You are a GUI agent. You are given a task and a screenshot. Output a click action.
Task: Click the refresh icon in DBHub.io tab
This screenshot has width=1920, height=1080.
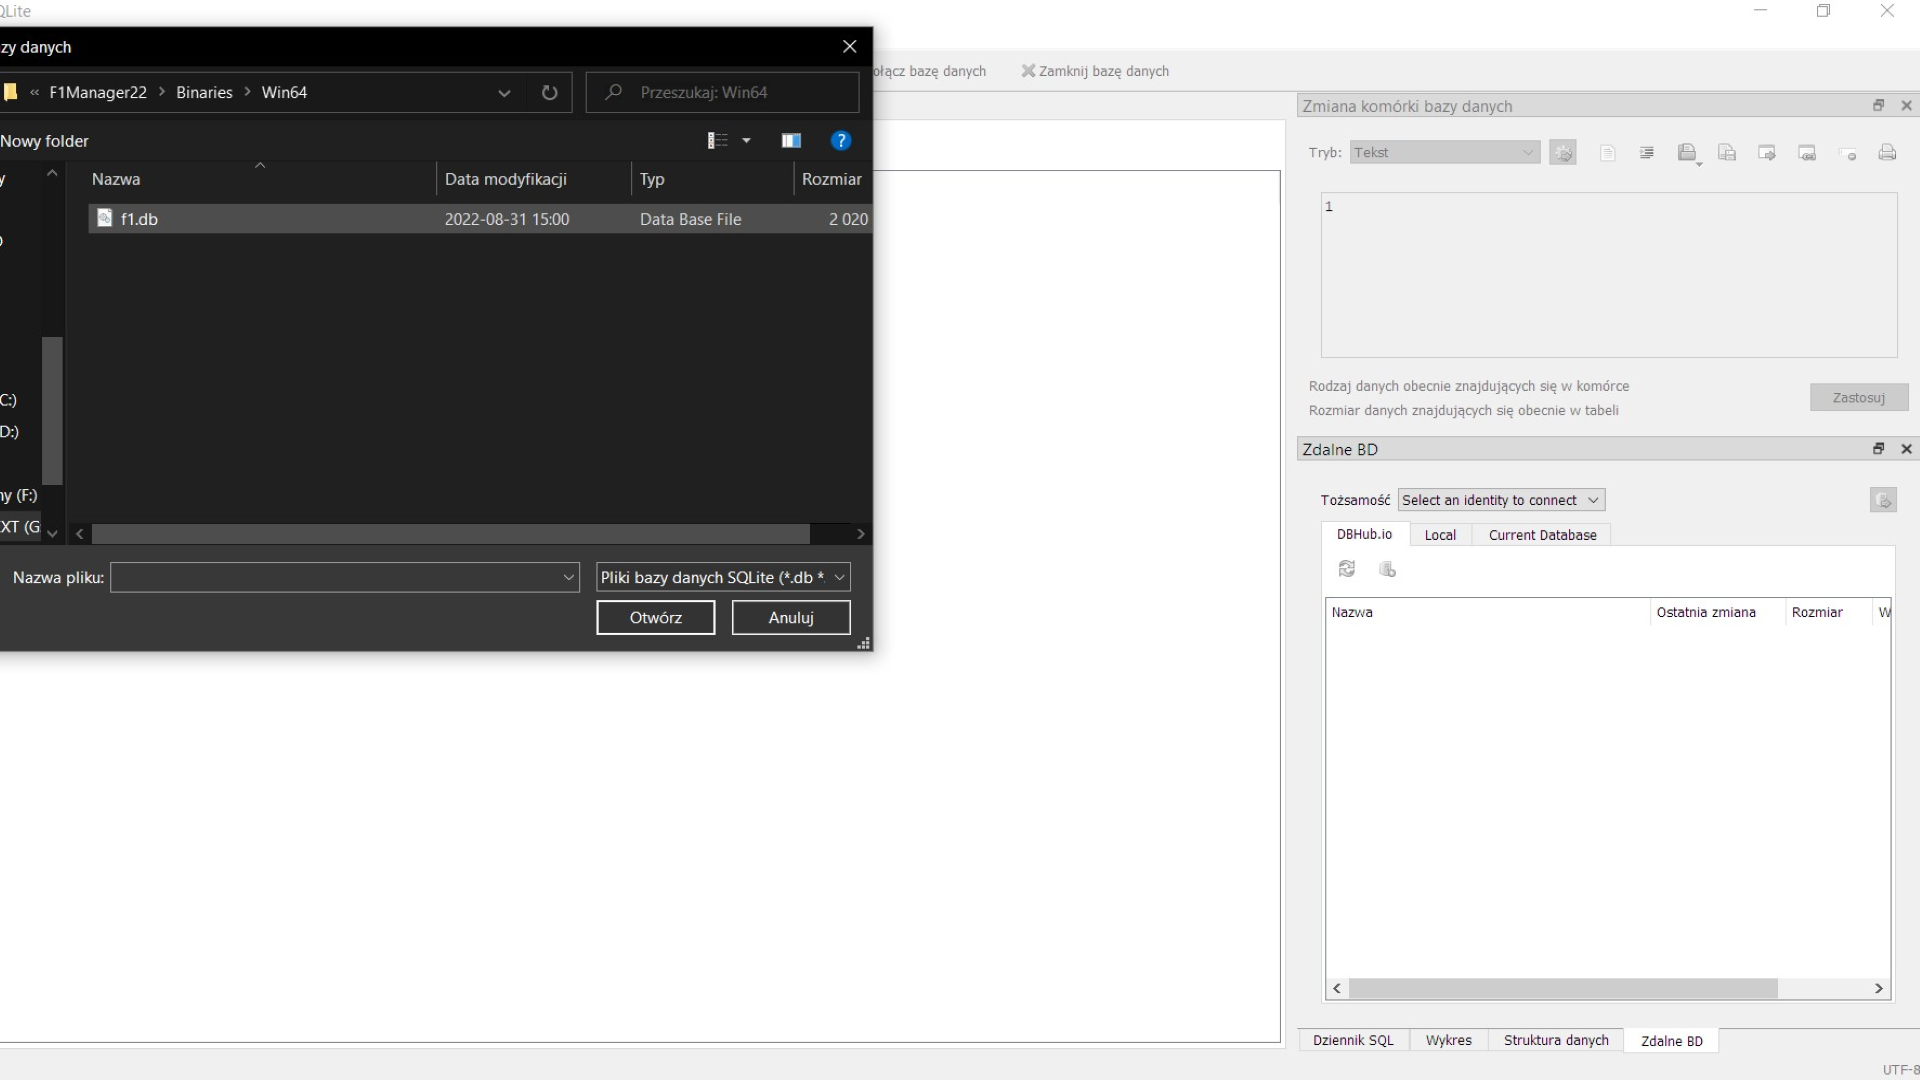click(1347, 569)
